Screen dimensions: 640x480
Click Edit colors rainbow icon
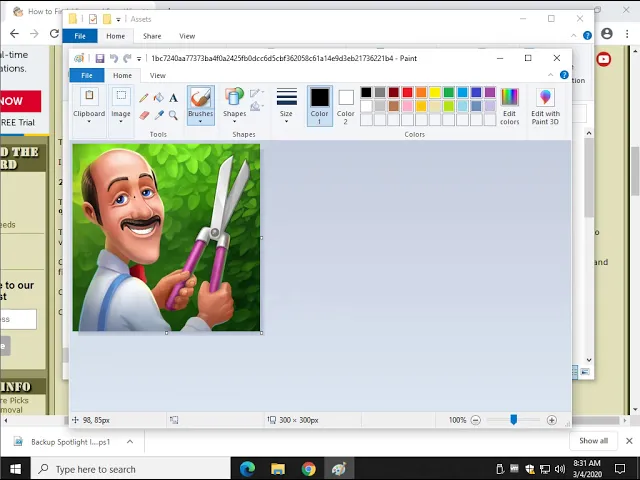pos(509,97)
